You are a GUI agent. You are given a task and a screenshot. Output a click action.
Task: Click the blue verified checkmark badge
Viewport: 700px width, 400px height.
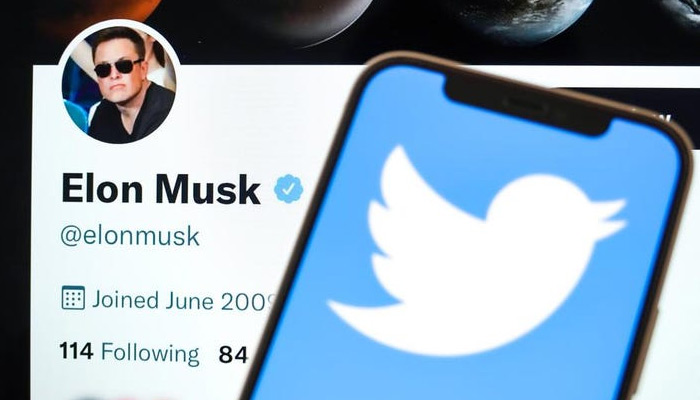coord(288,189)
